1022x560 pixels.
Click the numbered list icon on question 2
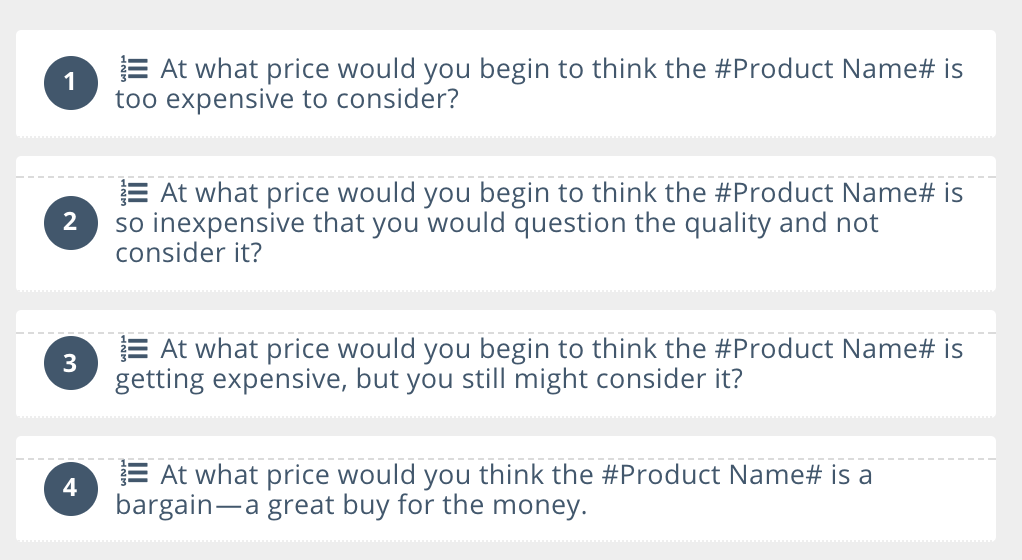click(134, 193)
